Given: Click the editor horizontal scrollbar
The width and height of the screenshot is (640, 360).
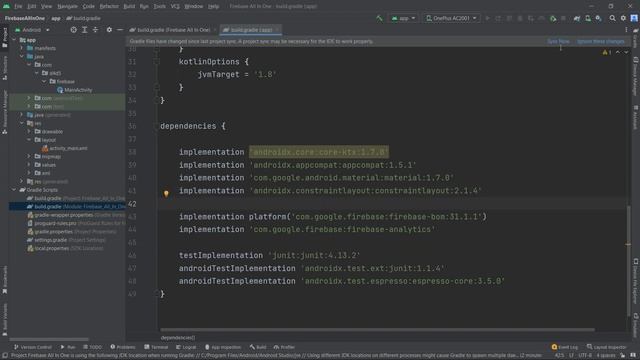Looking at the screenshot, I should point(378,329).
